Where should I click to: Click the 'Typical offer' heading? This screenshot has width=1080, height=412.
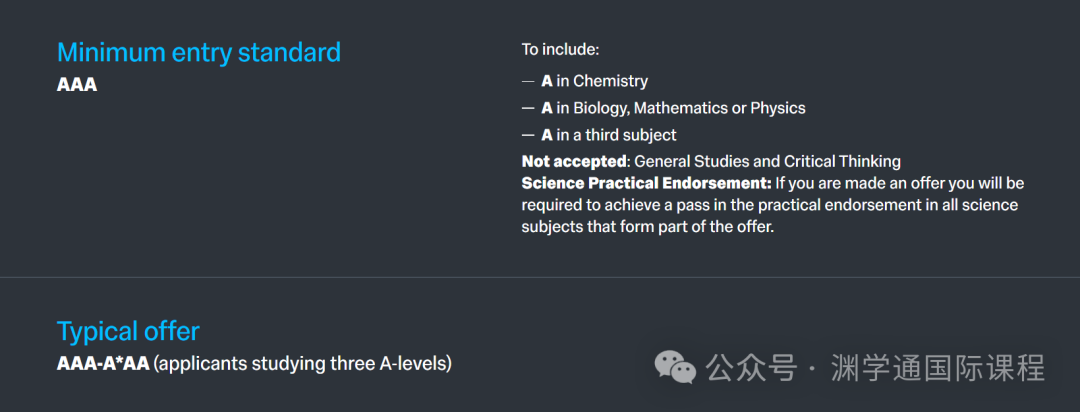[x=128, y=331]
